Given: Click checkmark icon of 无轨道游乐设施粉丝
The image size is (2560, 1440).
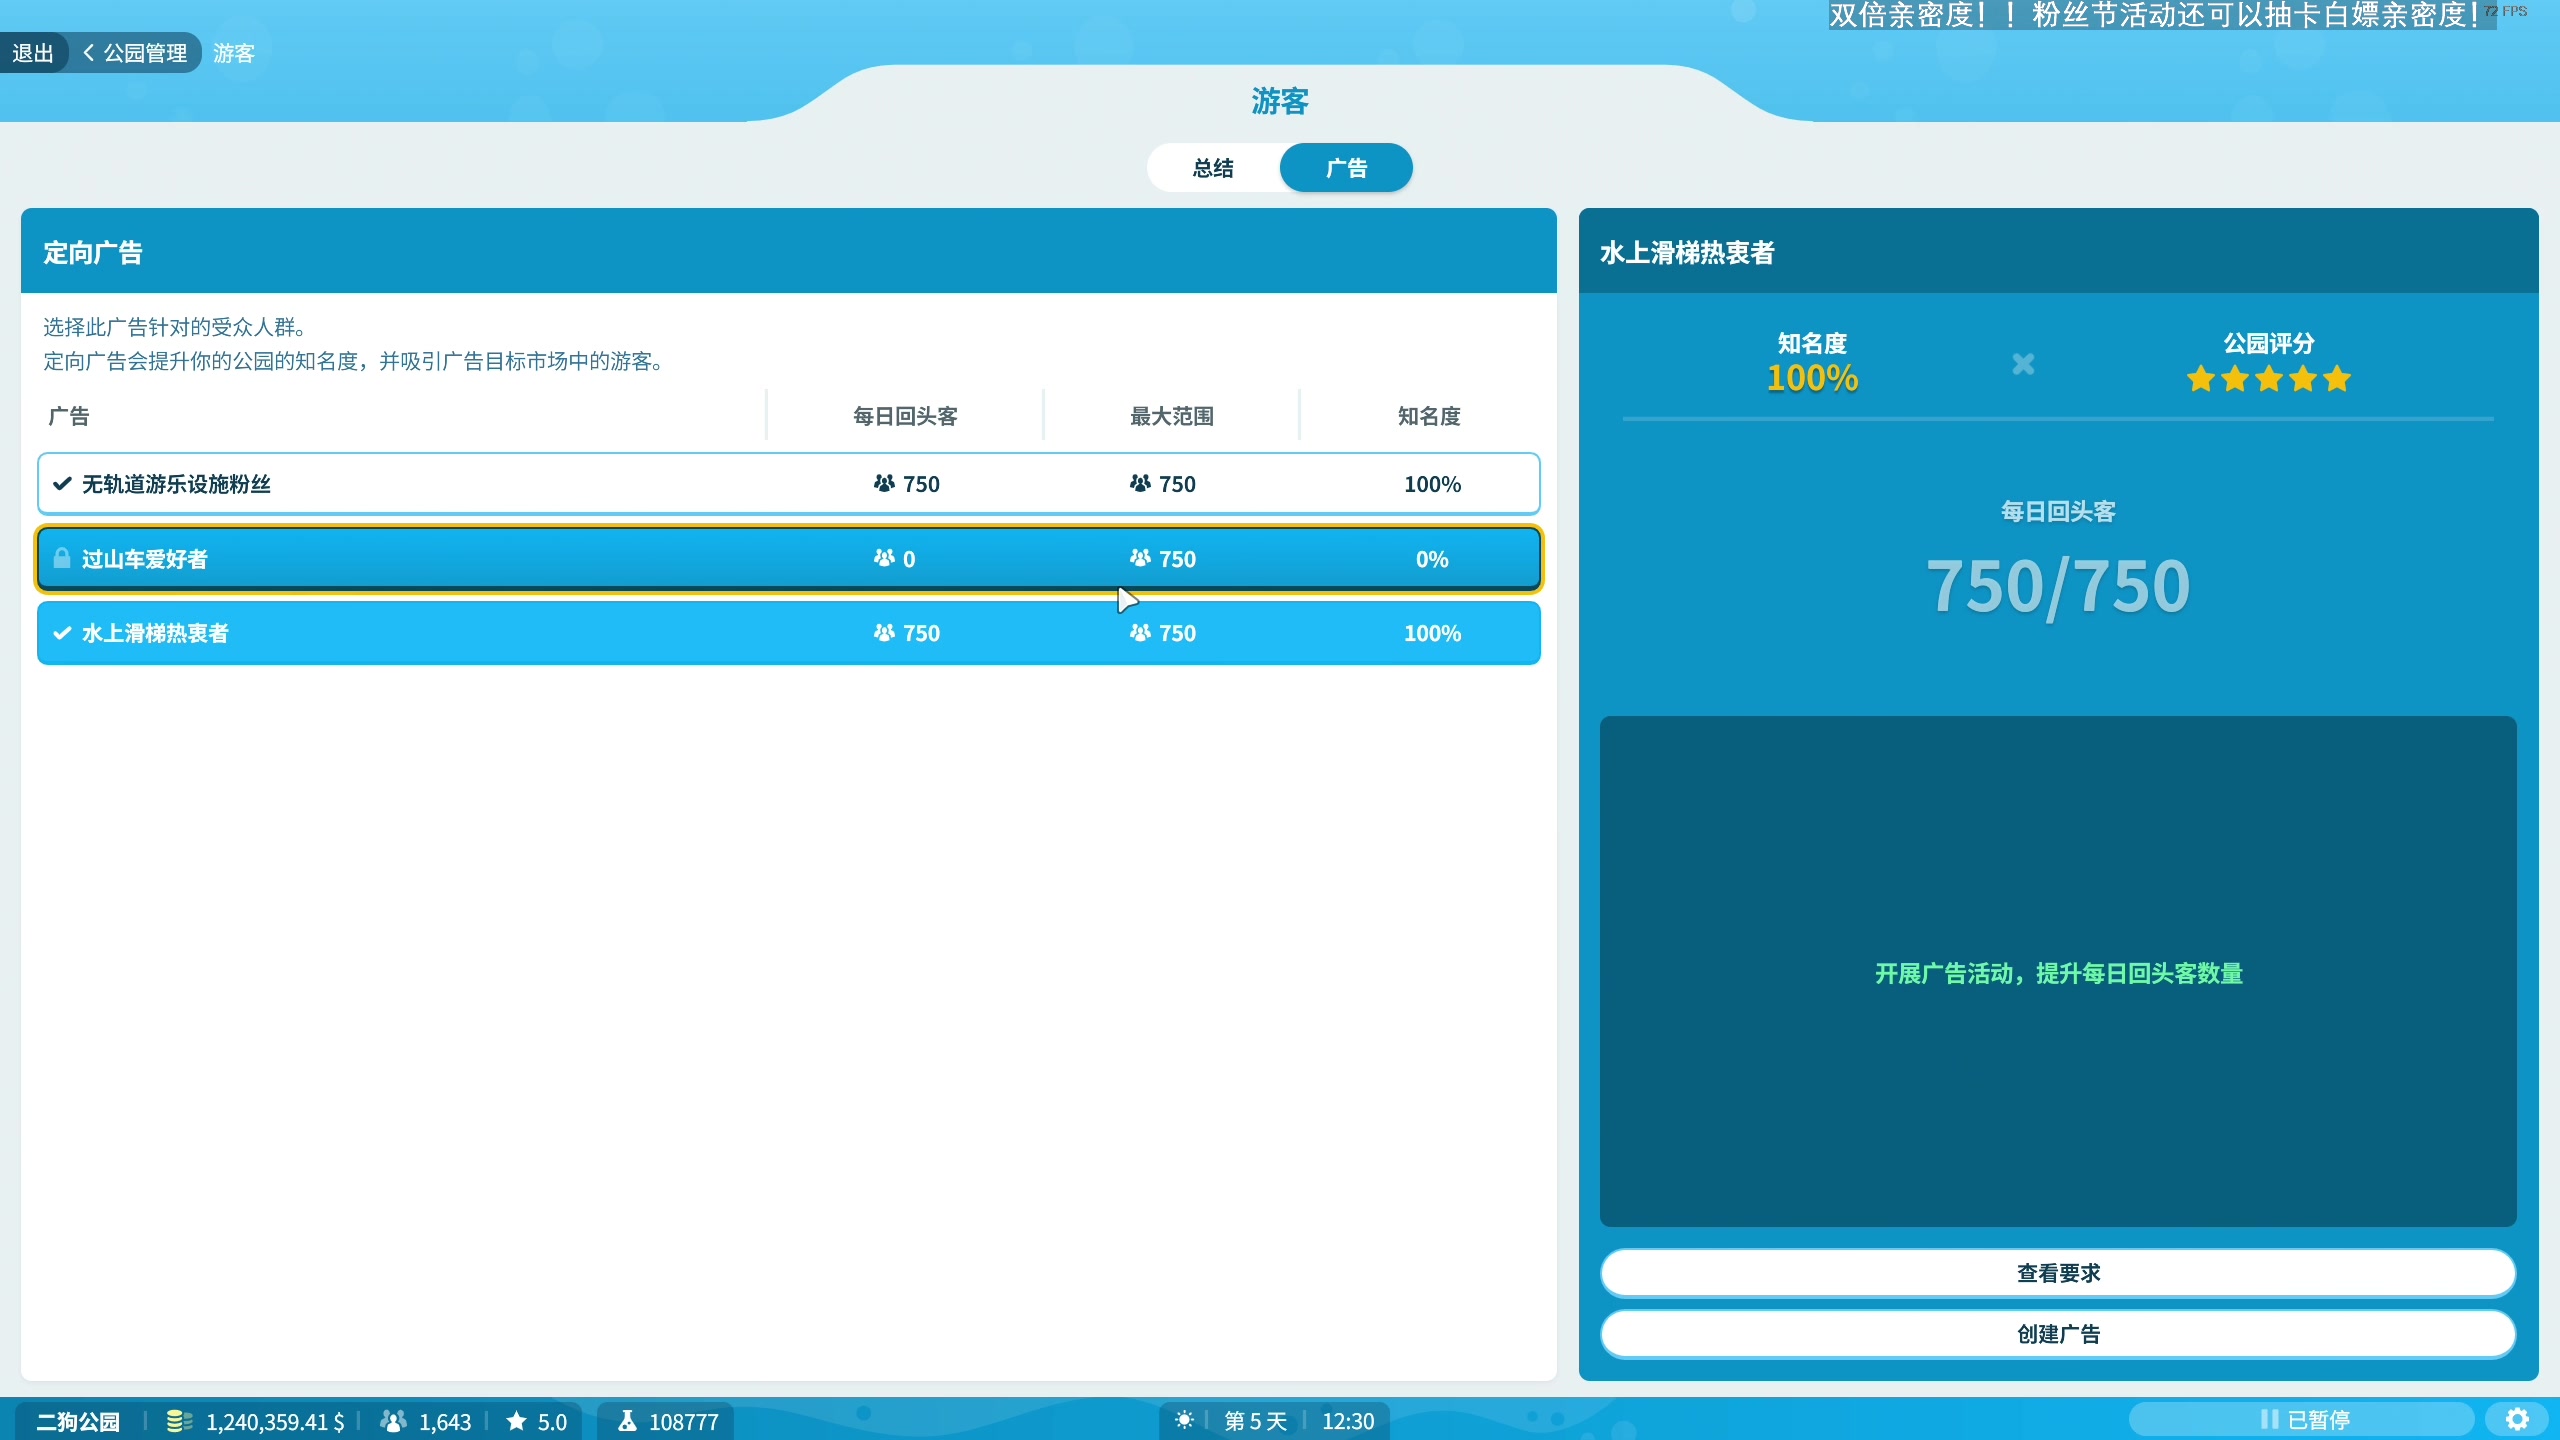Looking at the screenshot, I should click(62, 484).
